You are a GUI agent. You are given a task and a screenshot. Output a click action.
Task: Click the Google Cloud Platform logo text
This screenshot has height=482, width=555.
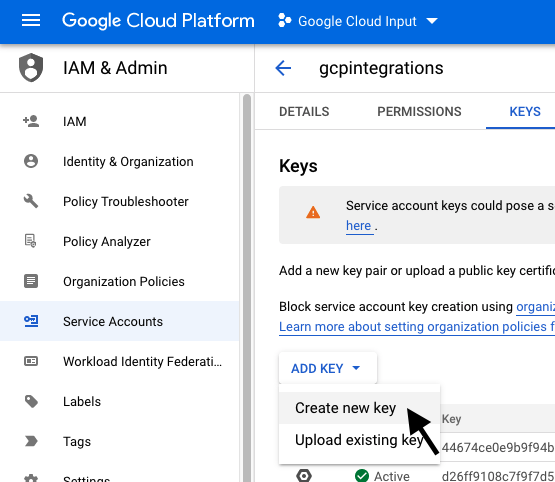(x=158, y=21)
